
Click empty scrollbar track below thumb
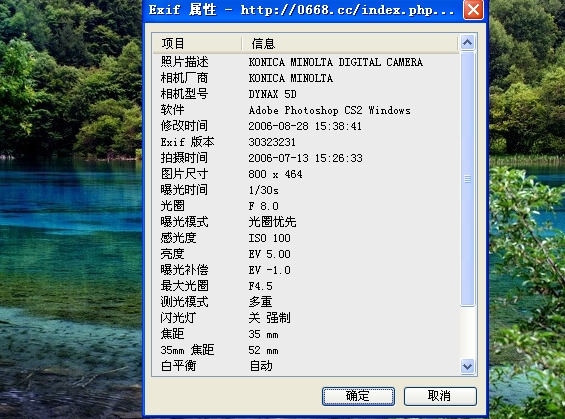coord(467,332)
